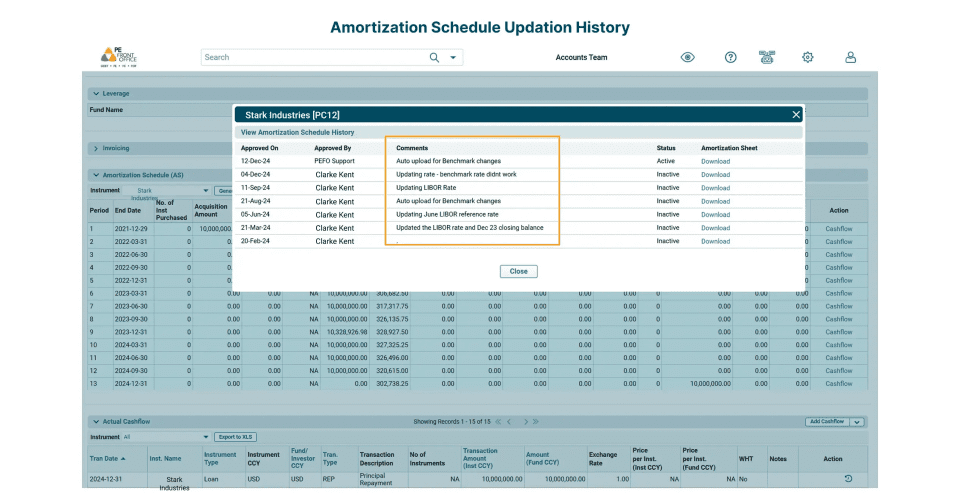Click into the Search input field
This screenshot has height=504, width=960.
(x=313, y=58)
